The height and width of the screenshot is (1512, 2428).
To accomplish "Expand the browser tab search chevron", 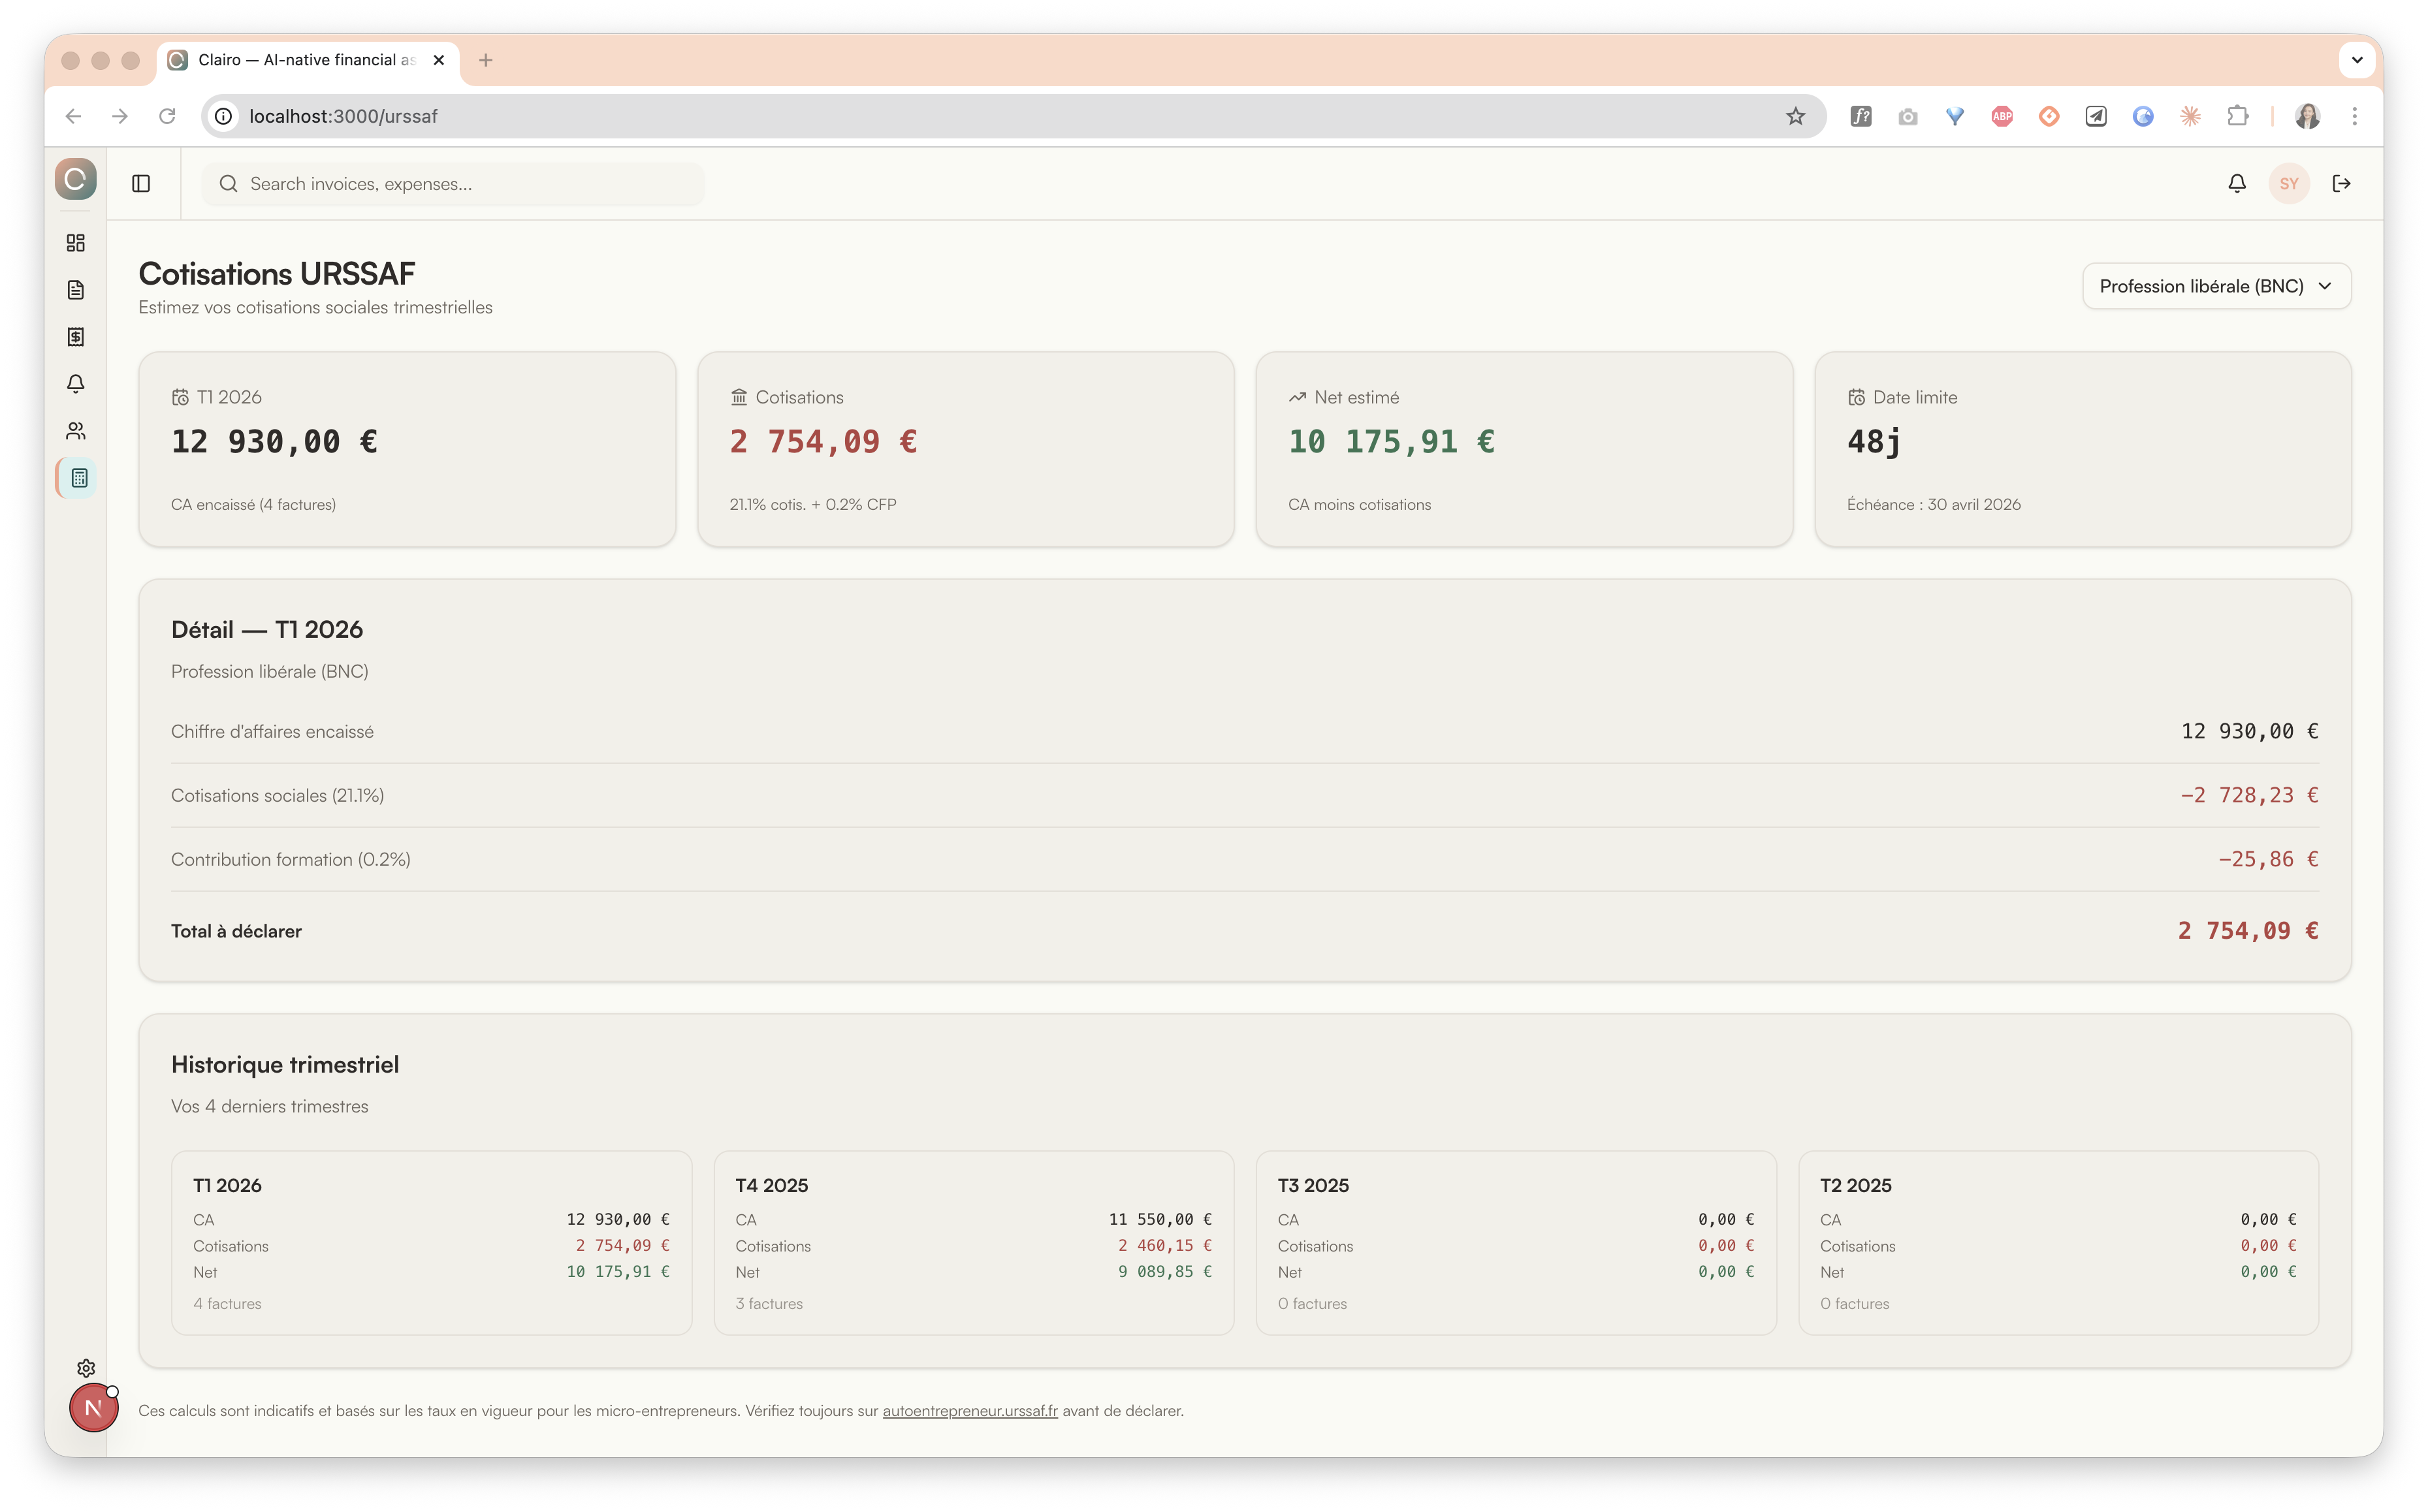I will [x=2357, y=60].
